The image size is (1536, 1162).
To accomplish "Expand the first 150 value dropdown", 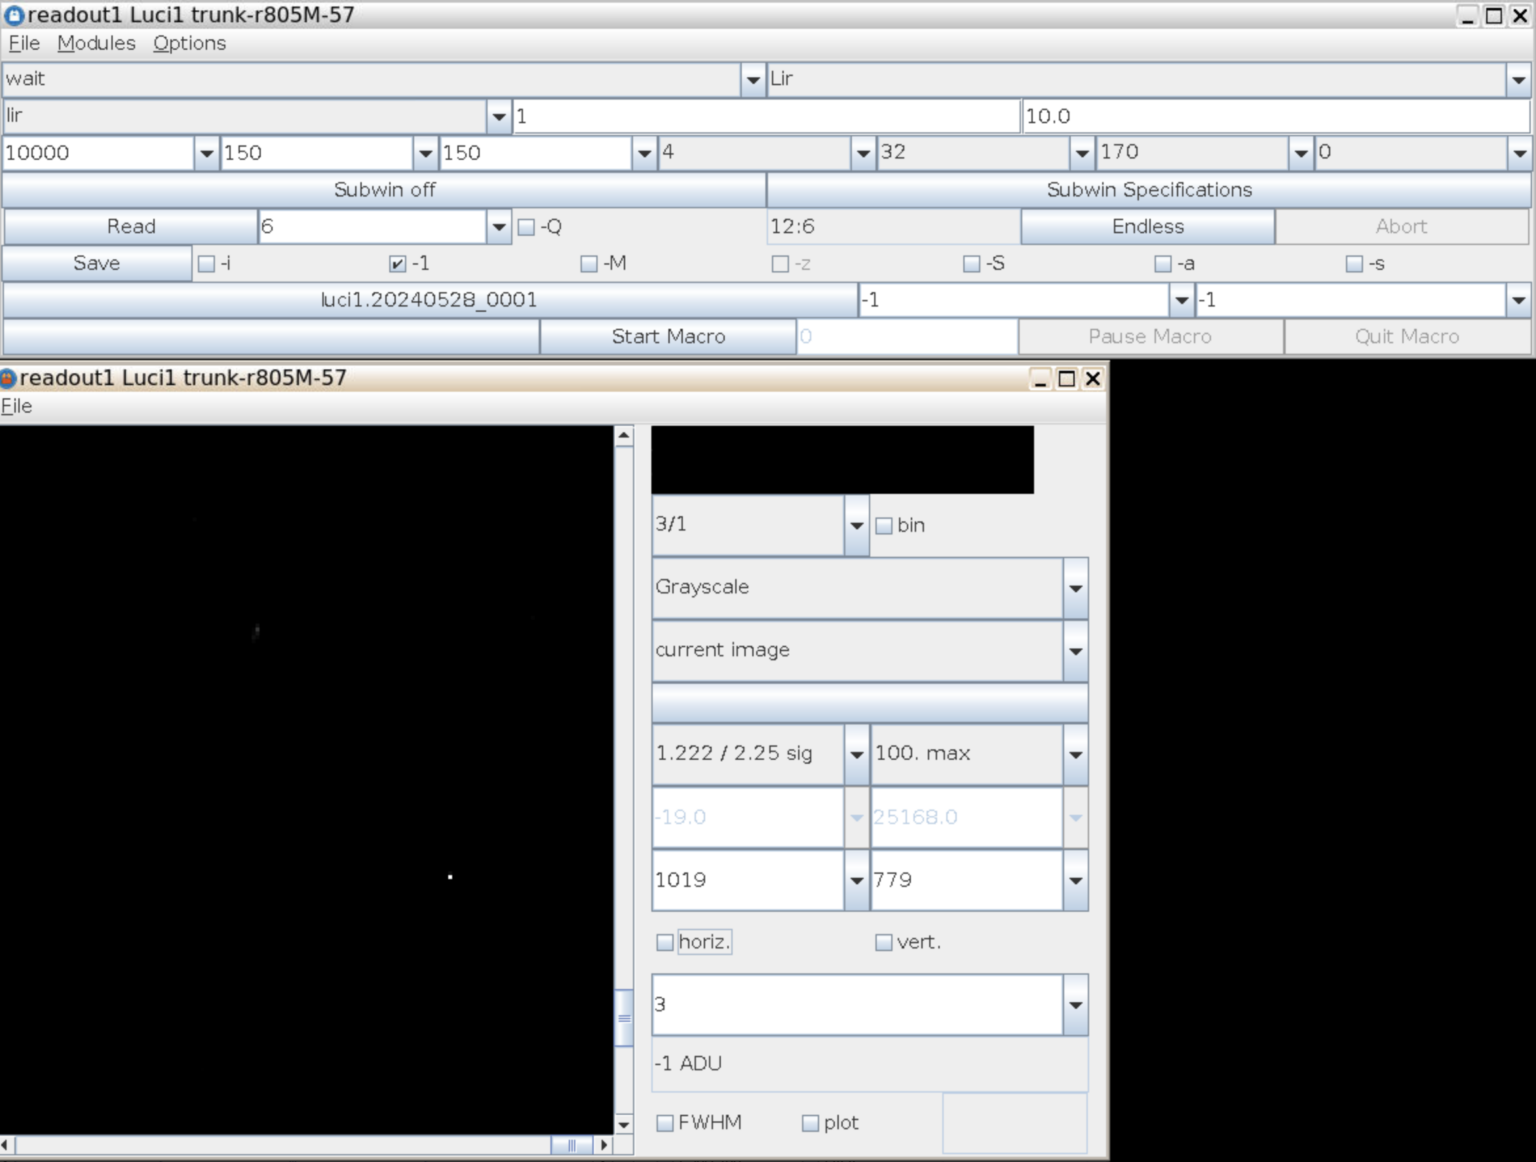I will 425,153.
